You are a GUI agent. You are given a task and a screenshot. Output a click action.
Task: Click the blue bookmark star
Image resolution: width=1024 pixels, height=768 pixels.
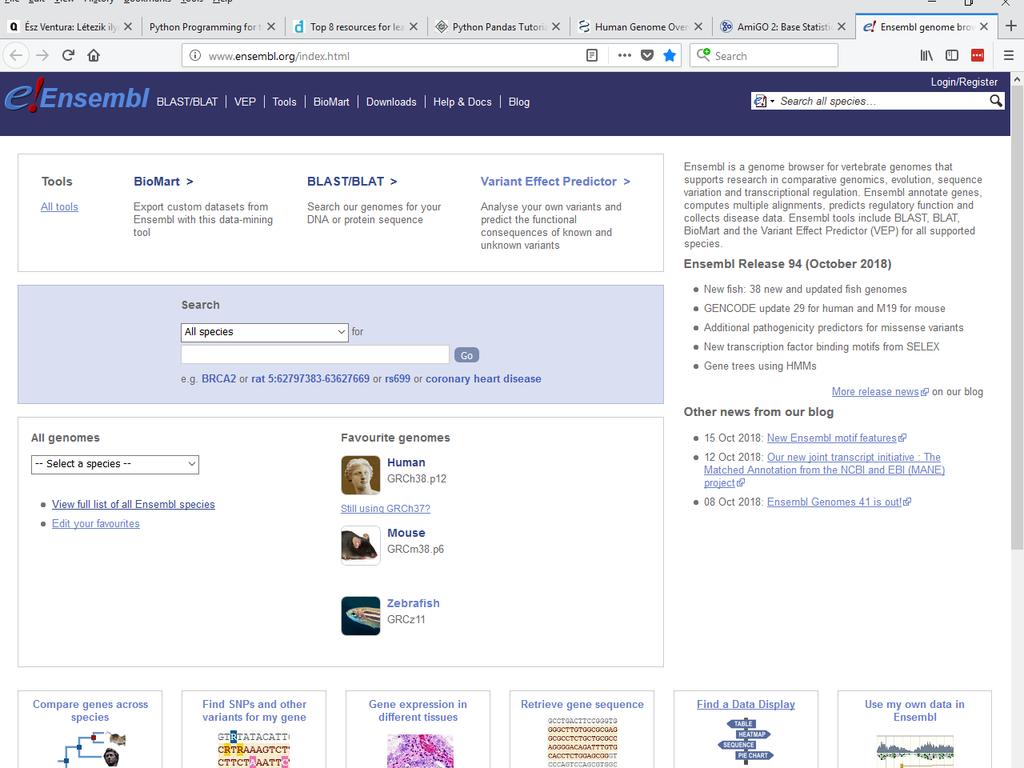click(669, 56)
